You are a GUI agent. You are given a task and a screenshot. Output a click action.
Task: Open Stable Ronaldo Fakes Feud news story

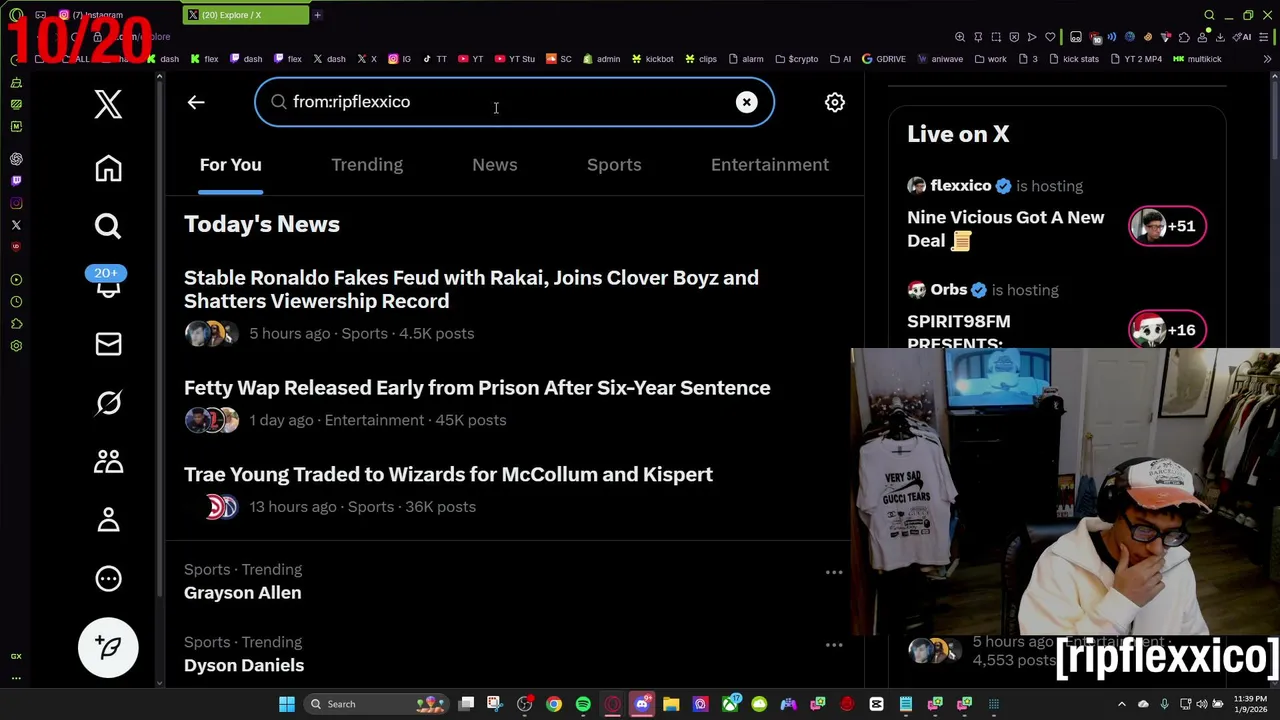point(471,289)
